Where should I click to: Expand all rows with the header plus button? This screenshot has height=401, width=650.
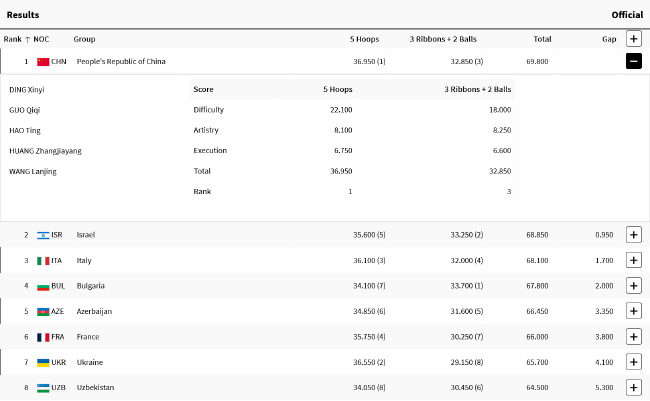coord(633,39)
